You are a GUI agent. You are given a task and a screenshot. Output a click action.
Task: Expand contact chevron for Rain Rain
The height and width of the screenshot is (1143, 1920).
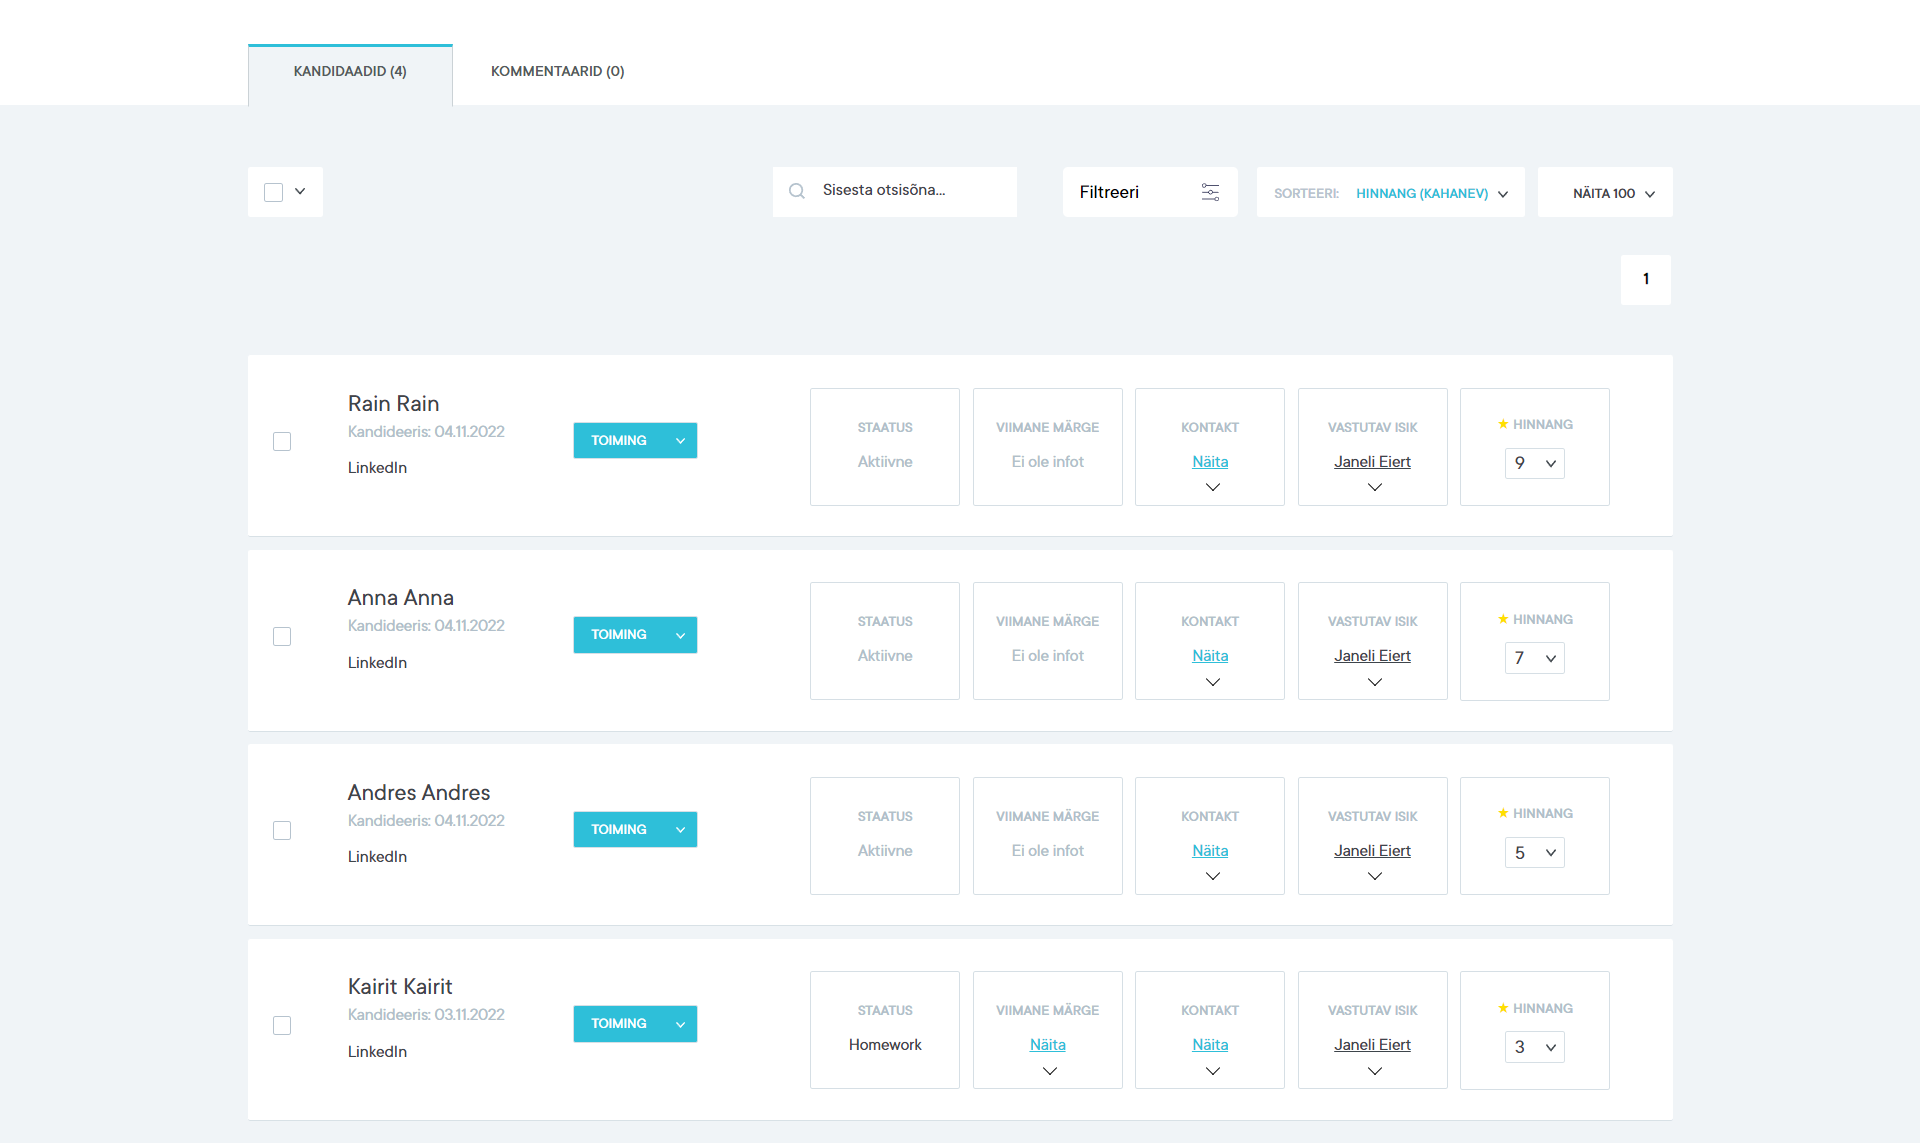(x=1212, y=488)
